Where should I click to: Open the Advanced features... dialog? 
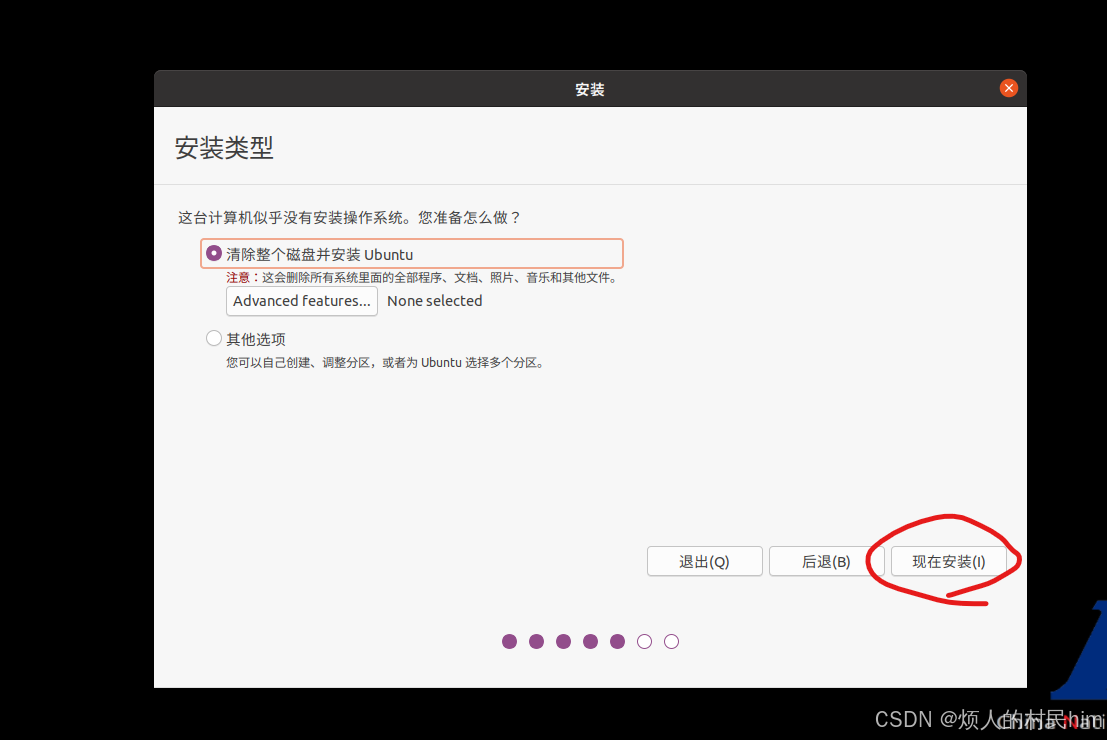coord(302,301)
